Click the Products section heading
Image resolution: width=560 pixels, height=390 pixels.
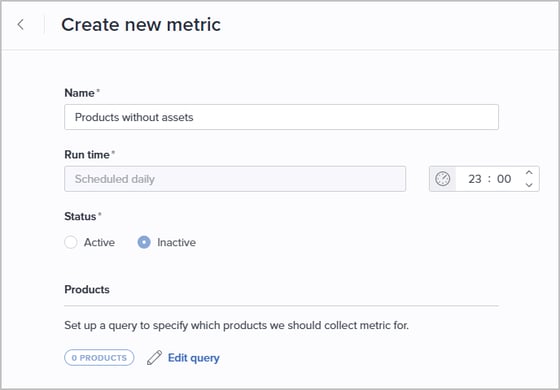point(87,289)
